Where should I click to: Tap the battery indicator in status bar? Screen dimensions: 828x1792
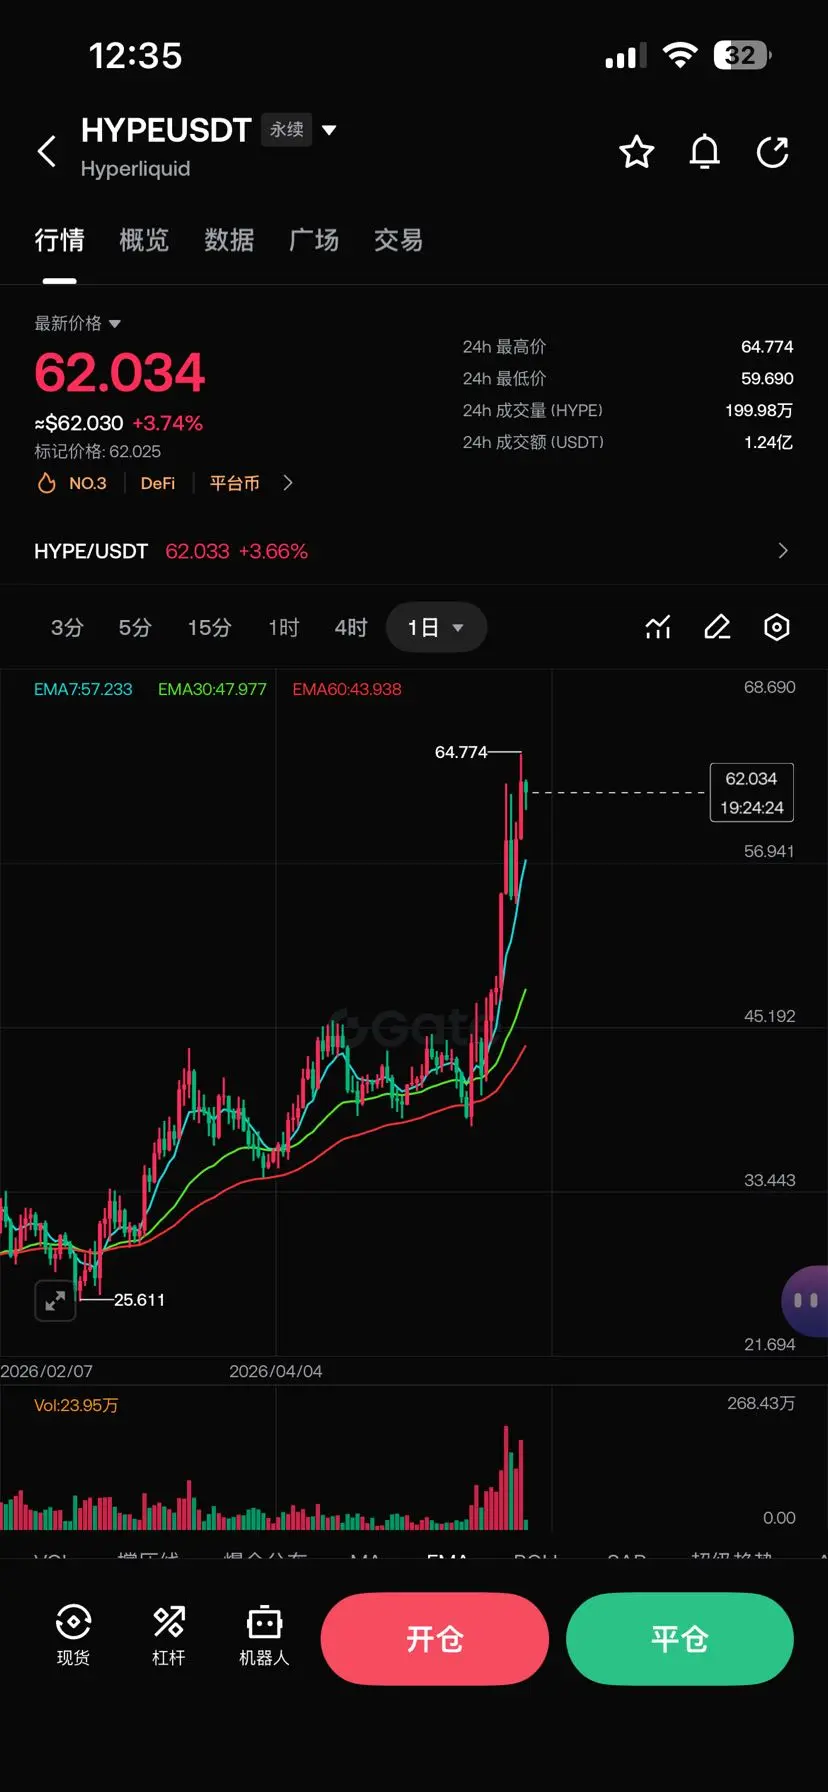point(742,55)
